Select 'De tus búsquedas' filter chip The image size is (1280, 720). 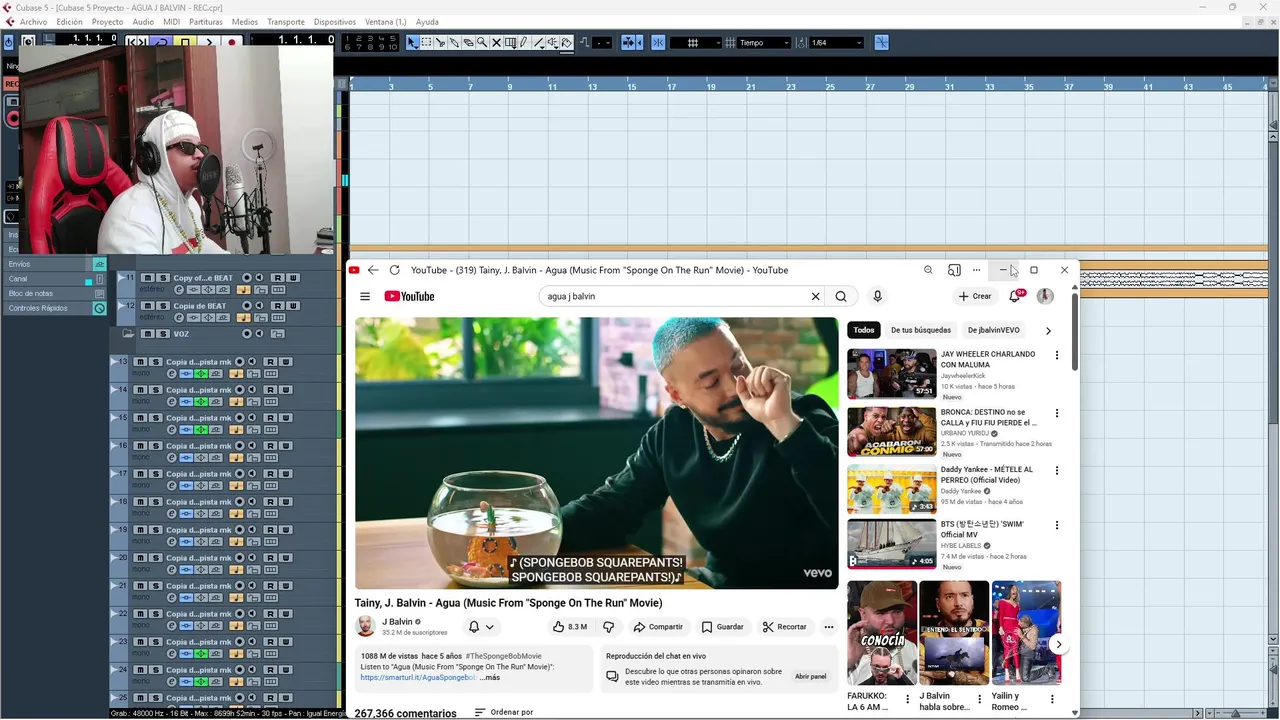point(921,330)
